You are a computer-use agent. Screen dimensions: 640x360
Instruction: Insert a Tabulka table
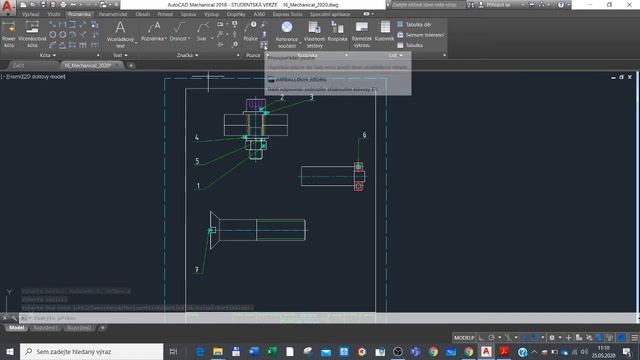pyautogui.click(x=411, y=45)
